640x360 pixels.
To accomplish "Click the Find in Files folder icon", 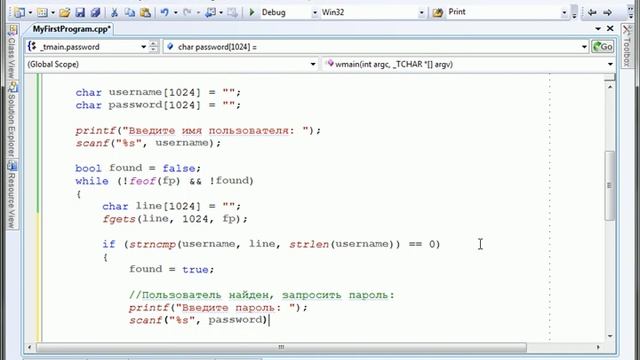I will click(x=438, y=13).
